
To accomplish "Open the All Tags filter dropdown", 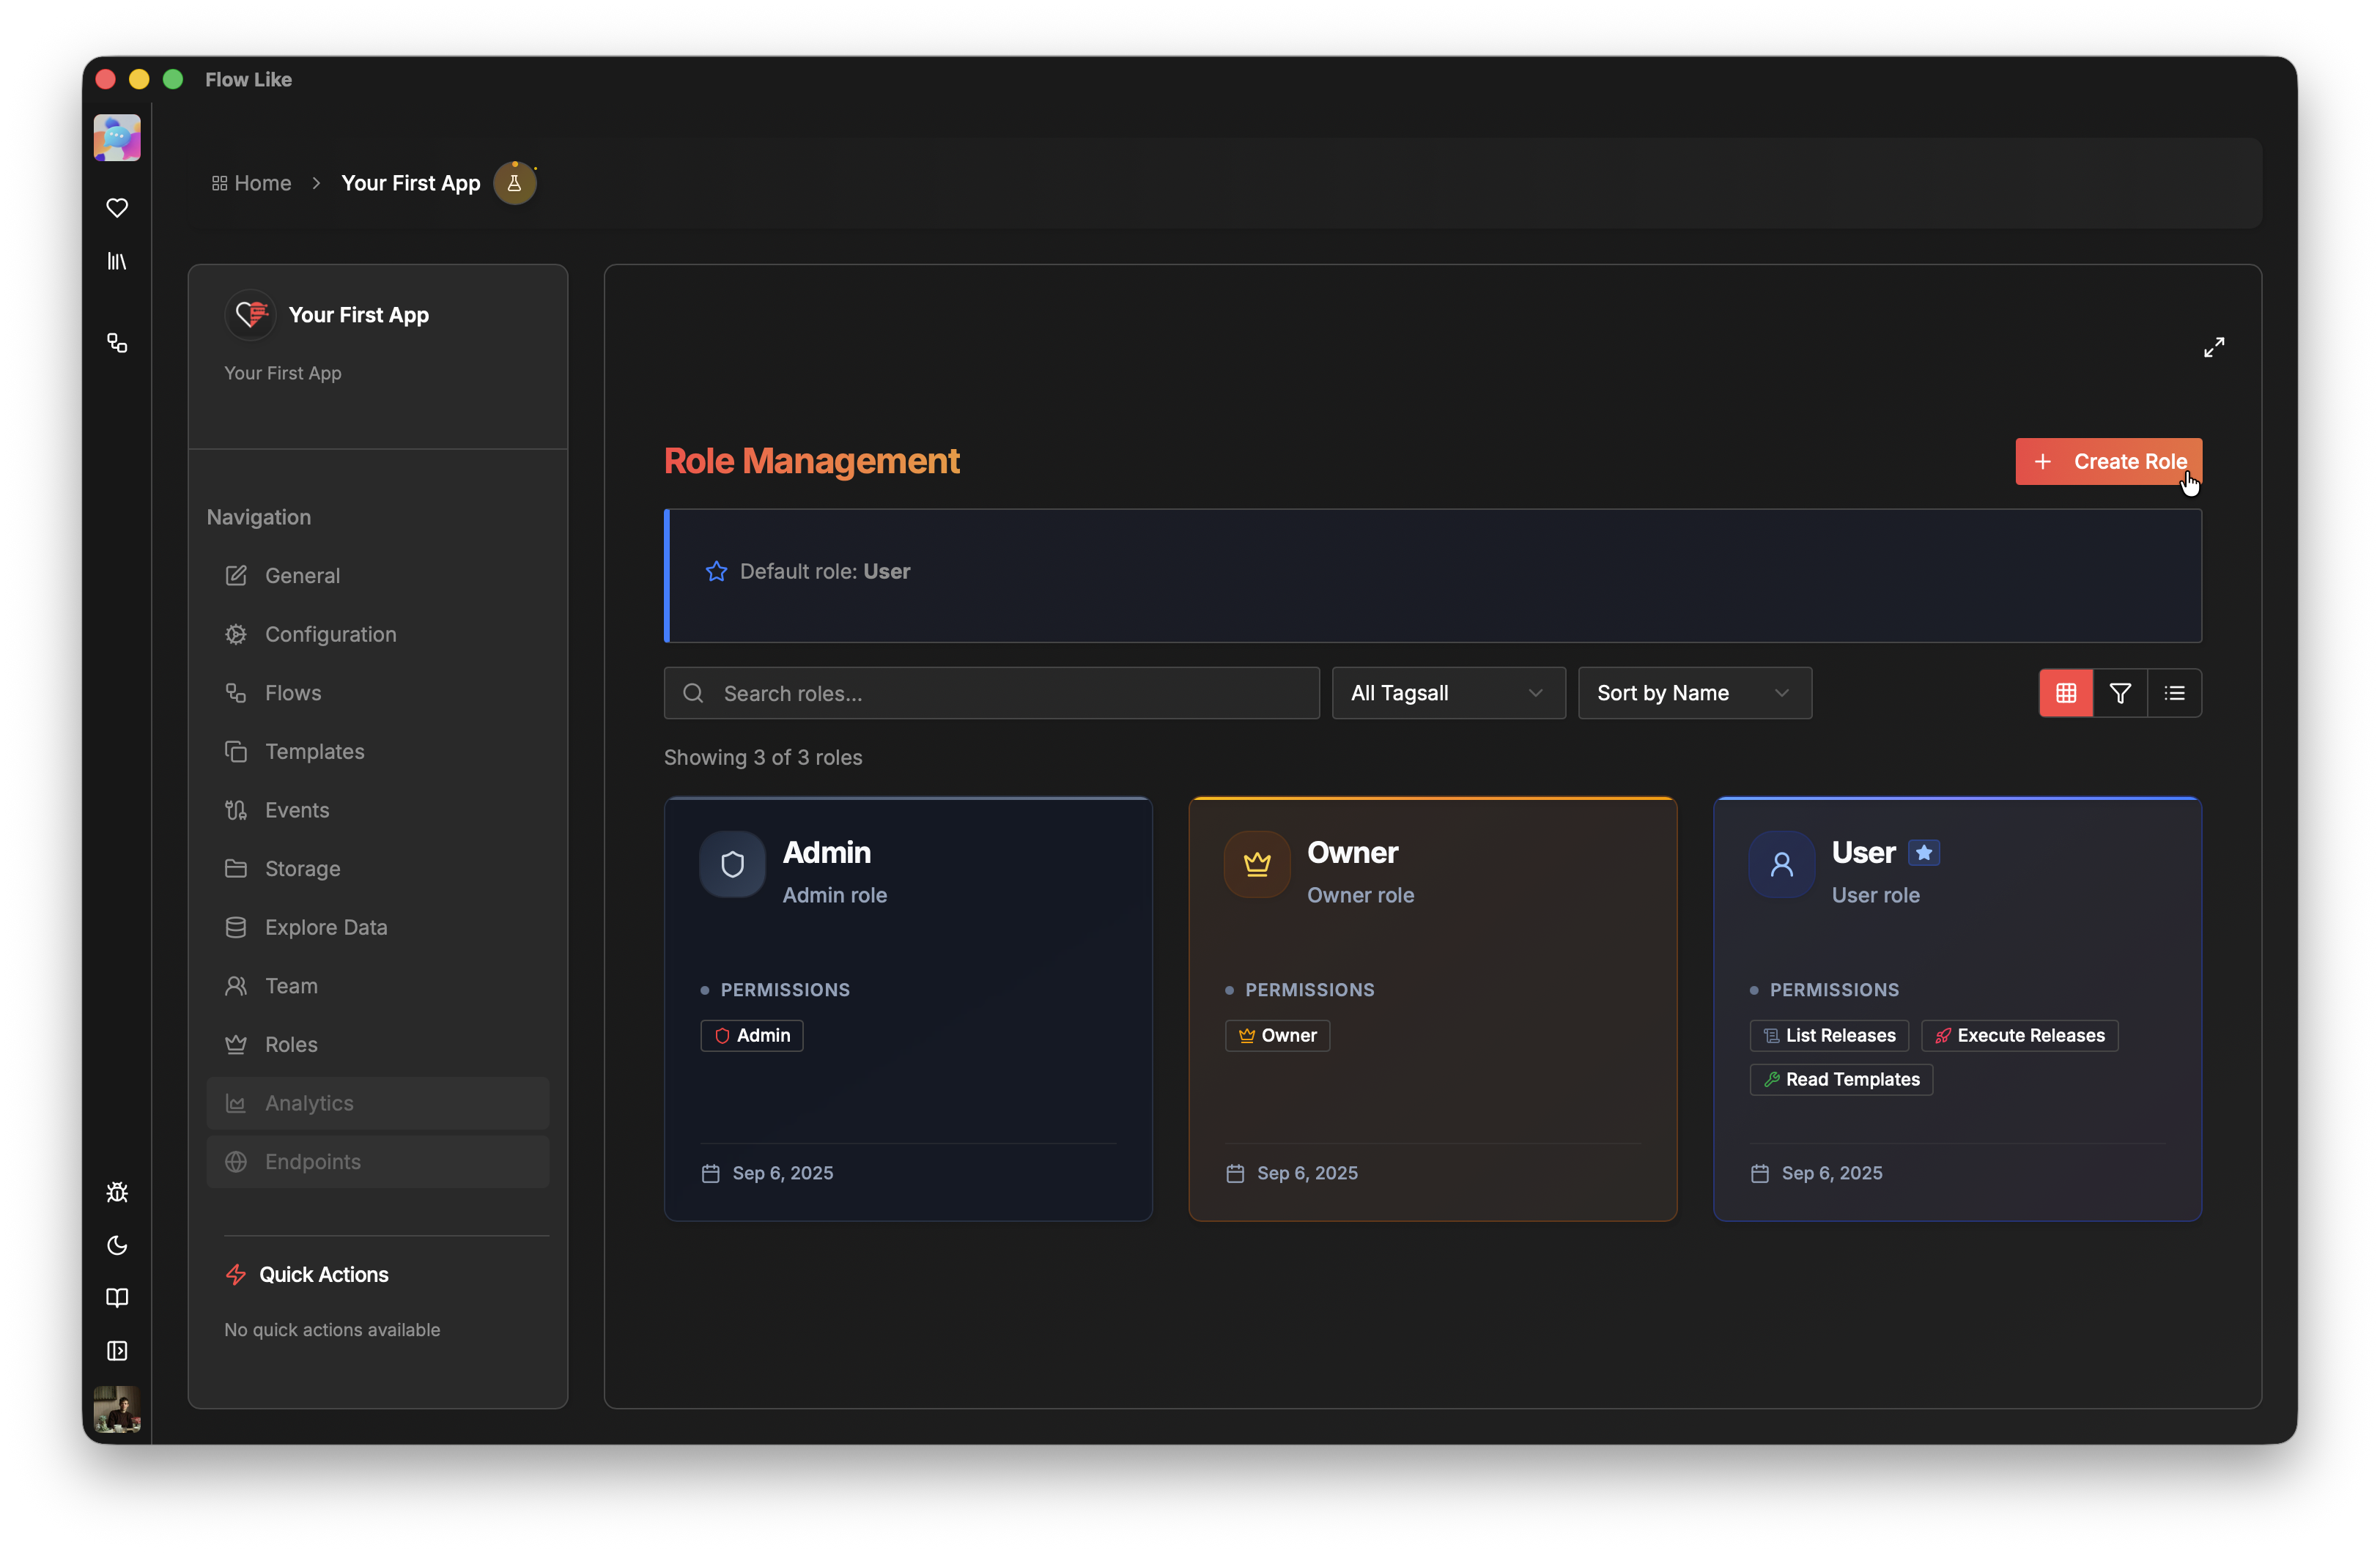I will pos(1448,692).
